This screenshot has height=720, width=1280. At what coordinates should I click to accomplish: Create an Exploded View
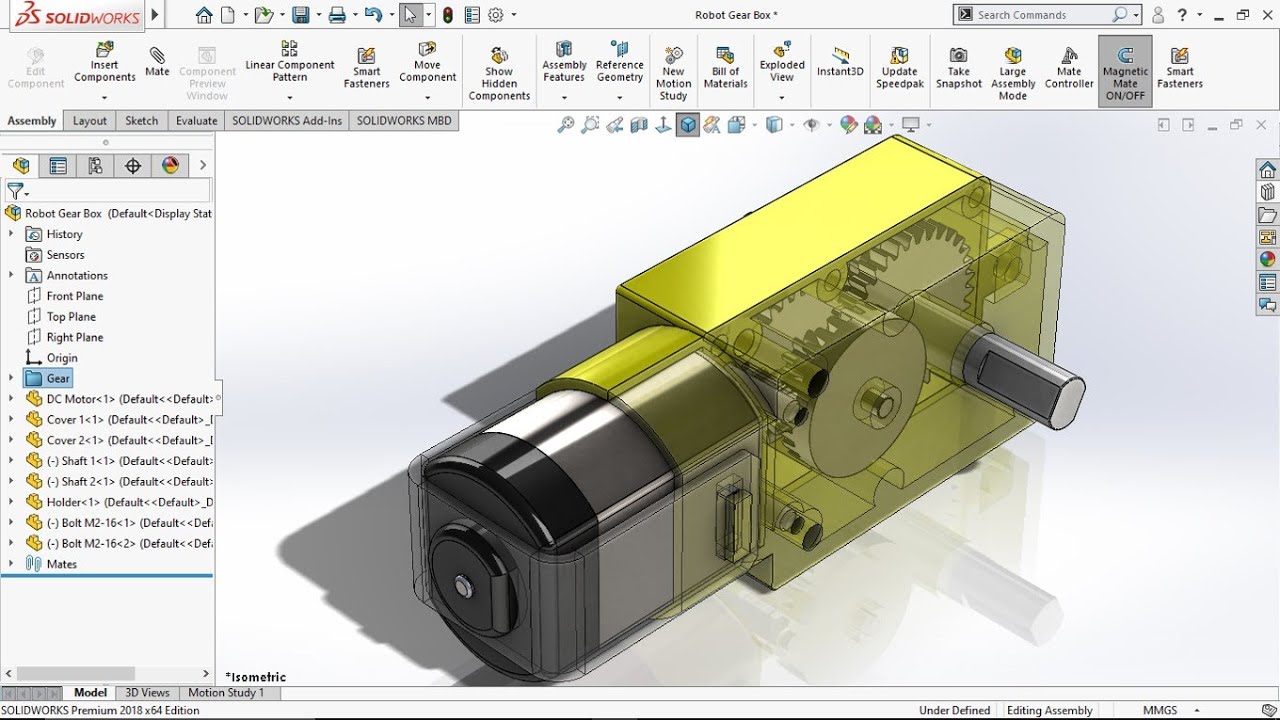point(782,64)
